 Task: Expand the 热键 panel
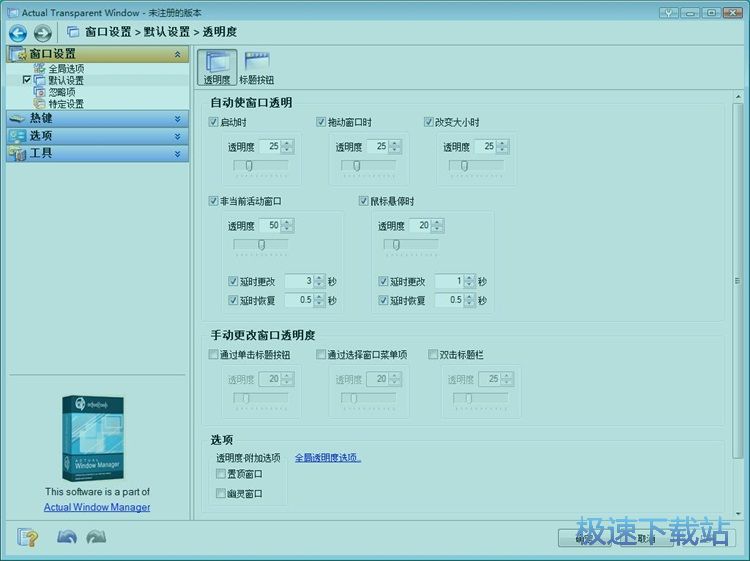click(x=98, y=119)
